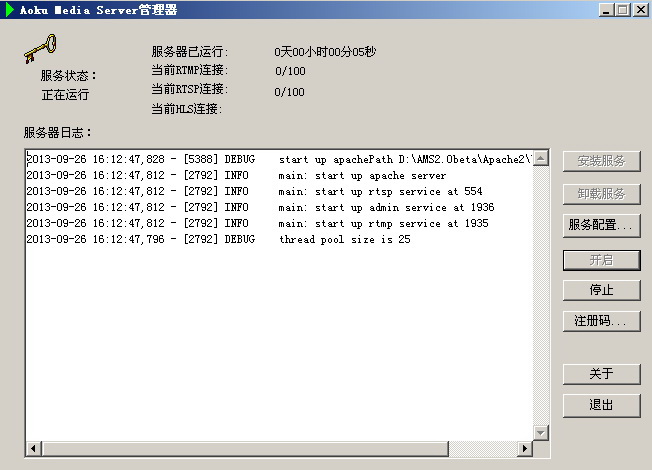652x470 pixels.
Task: Click the 开启 start button
Action: point(601,260)
